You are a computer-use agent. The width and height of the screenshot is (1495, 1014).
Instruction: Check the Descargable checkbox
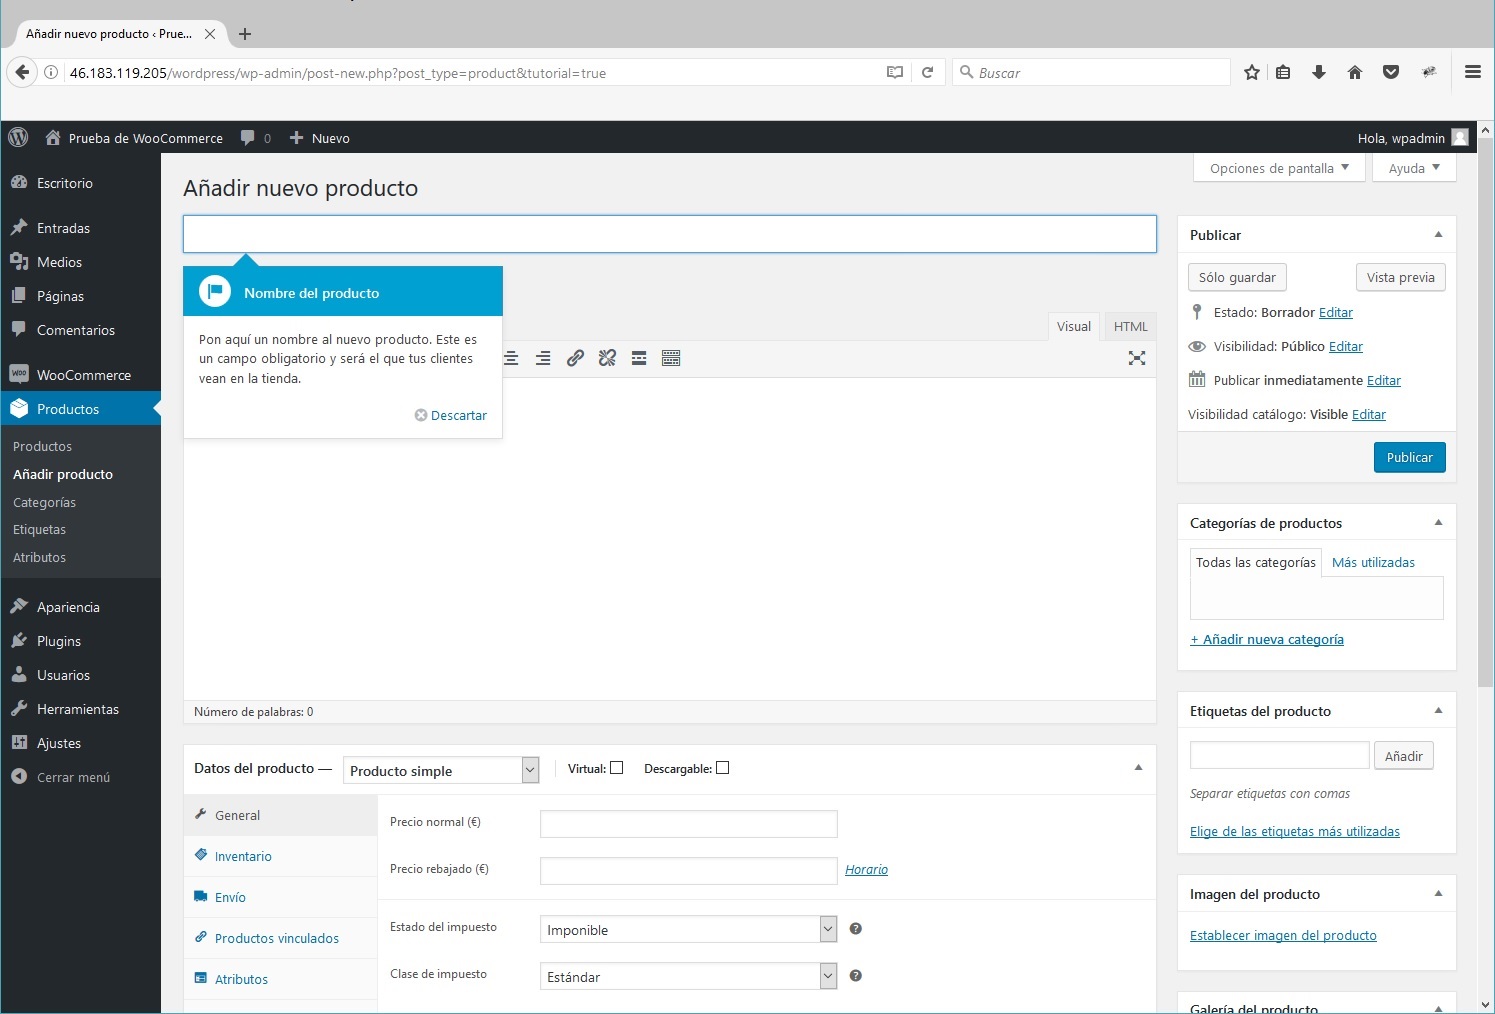click(723, 768)
